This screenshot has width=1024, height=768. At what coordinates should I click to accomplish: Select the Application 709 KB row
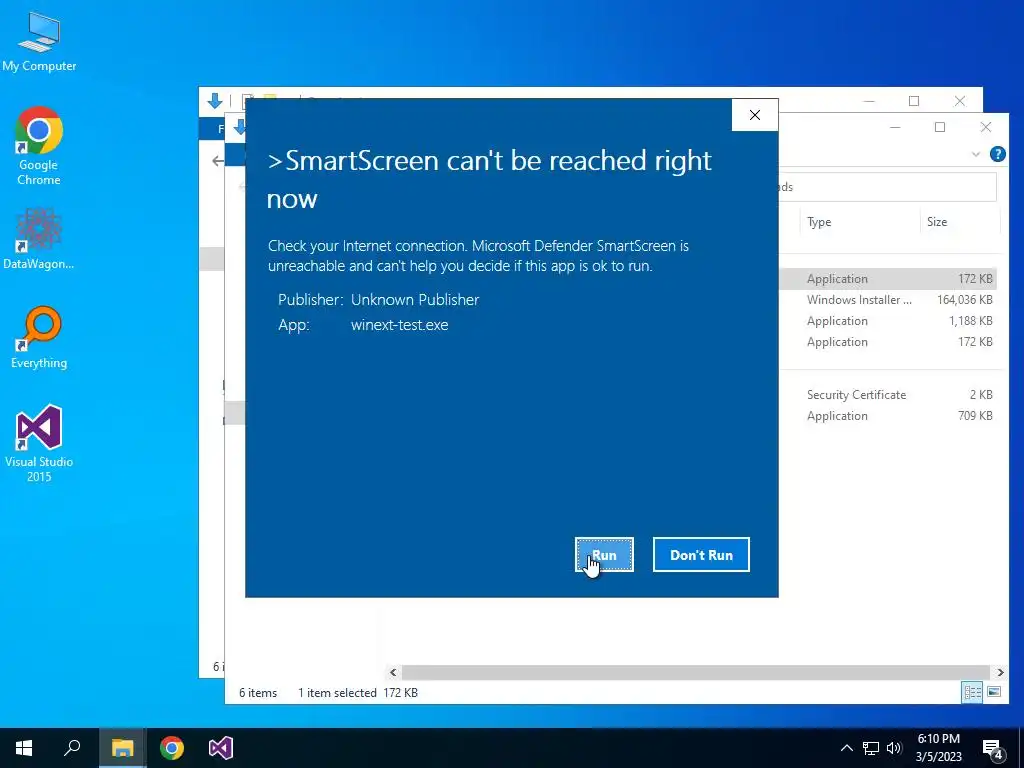[888, 415]
